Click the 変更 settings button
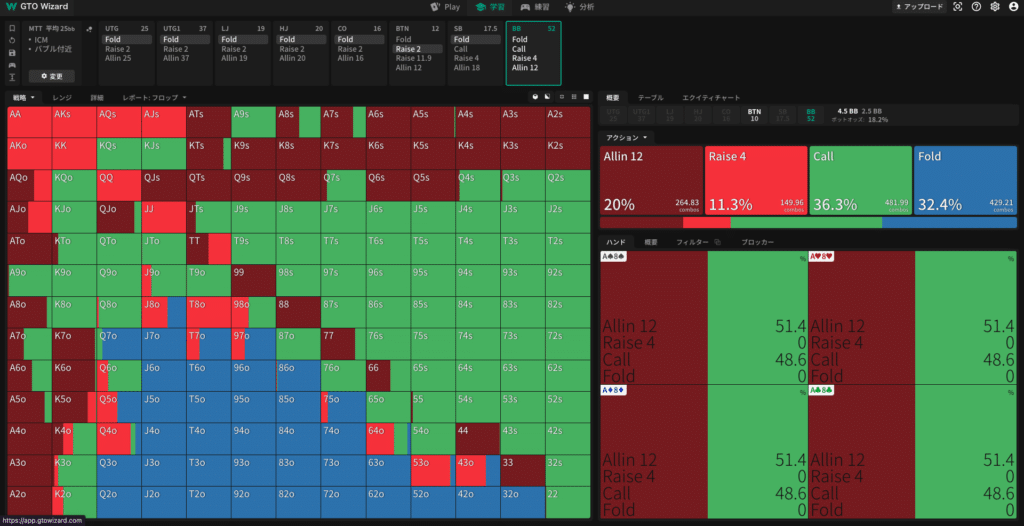This screenshot has width=1024, height=526. (x=52, y=76)
